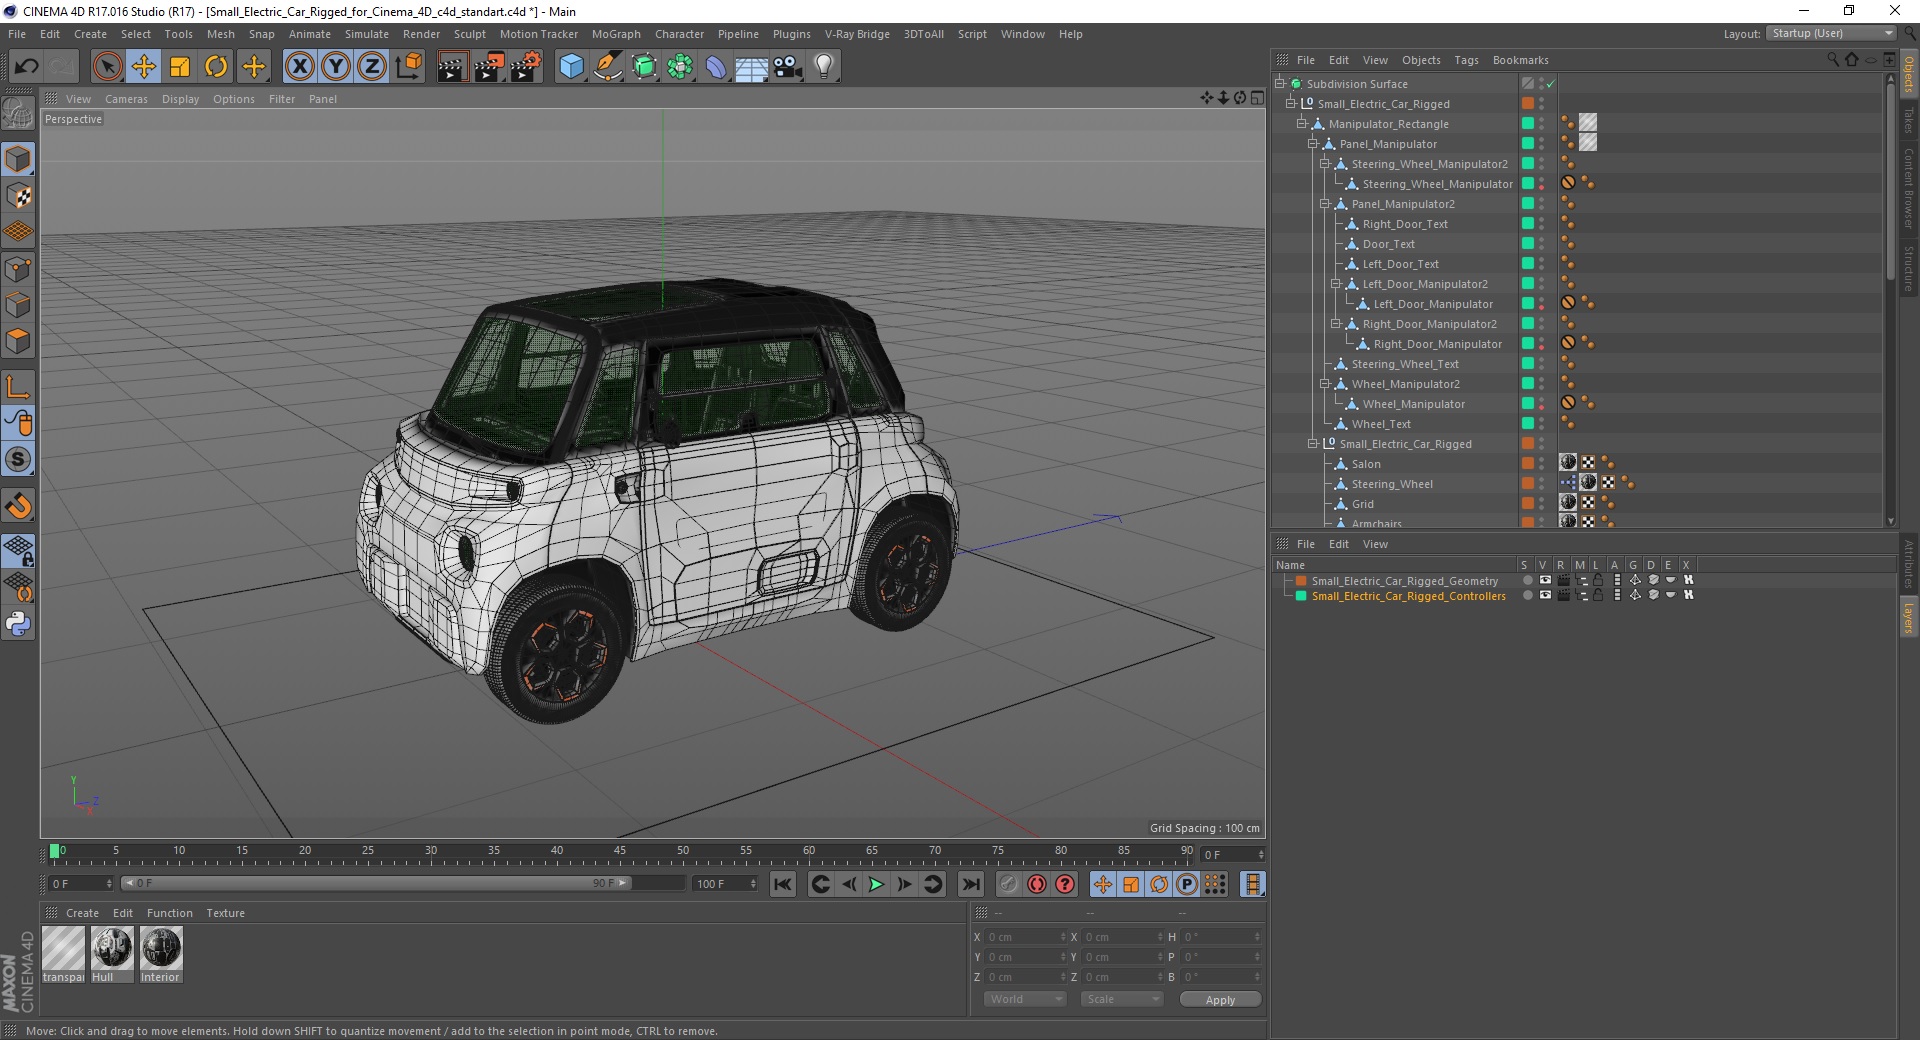This screenshot has height=1040, width=1920.
Task: Switch to Polygons mode icon
Action: (x=18, y=341)
